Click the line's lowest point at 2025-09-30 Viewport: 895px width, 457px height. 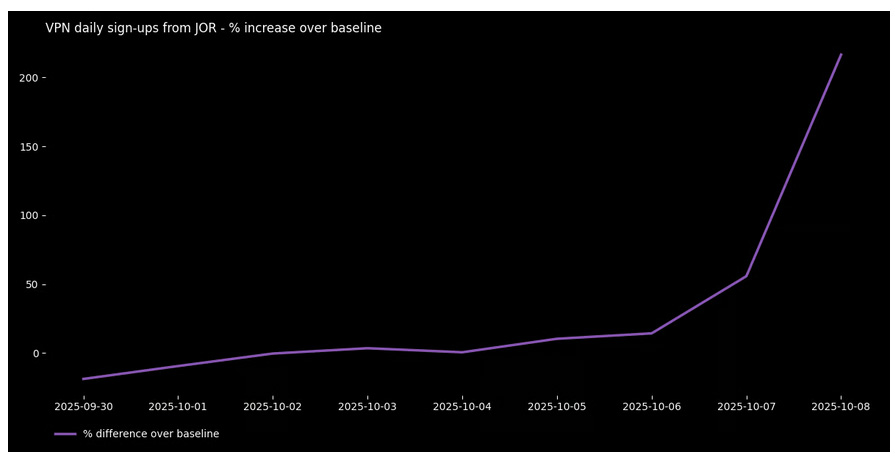[x=83, y=379]
